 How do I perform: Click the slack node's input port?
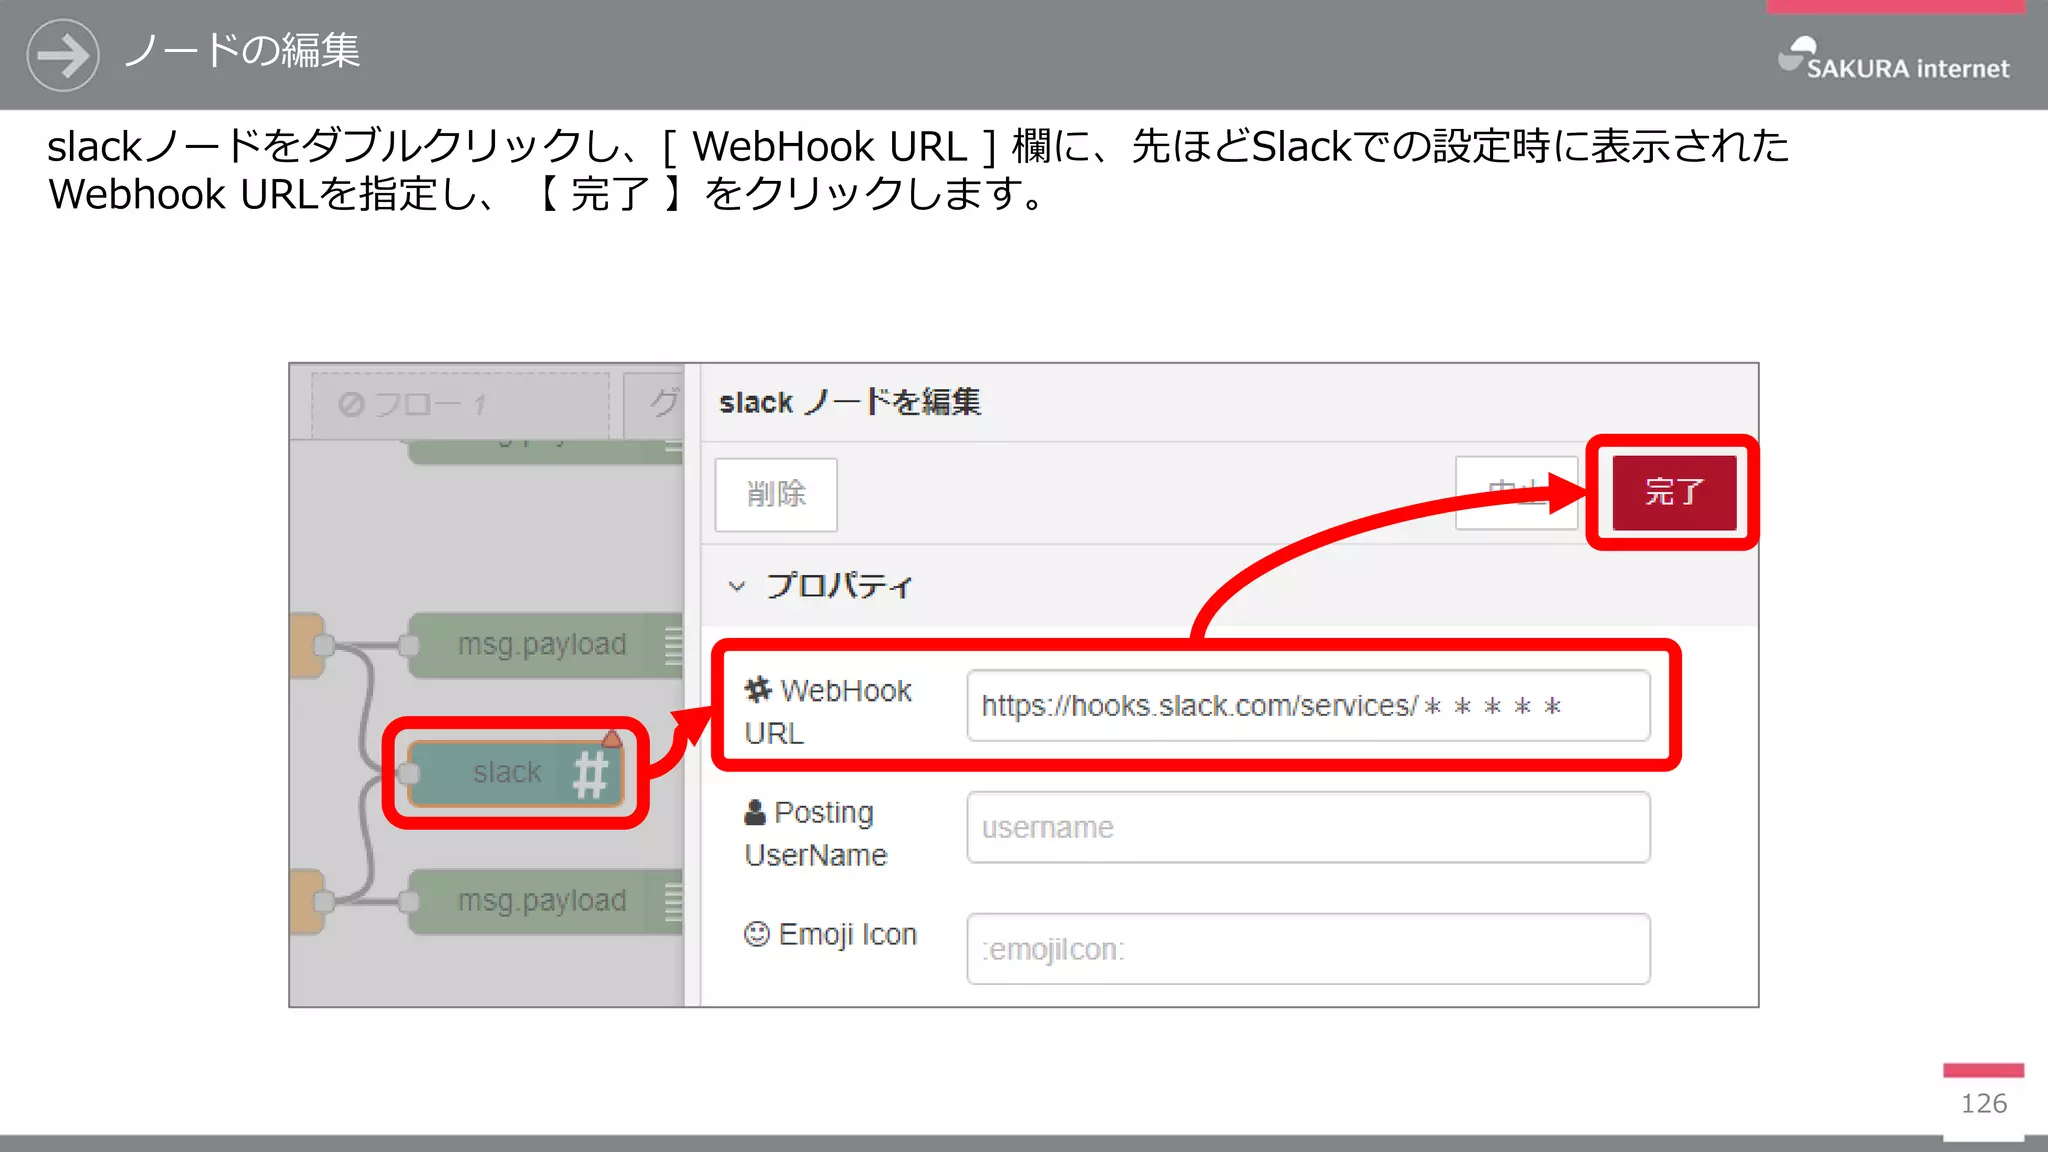click(x=408, y=773)
